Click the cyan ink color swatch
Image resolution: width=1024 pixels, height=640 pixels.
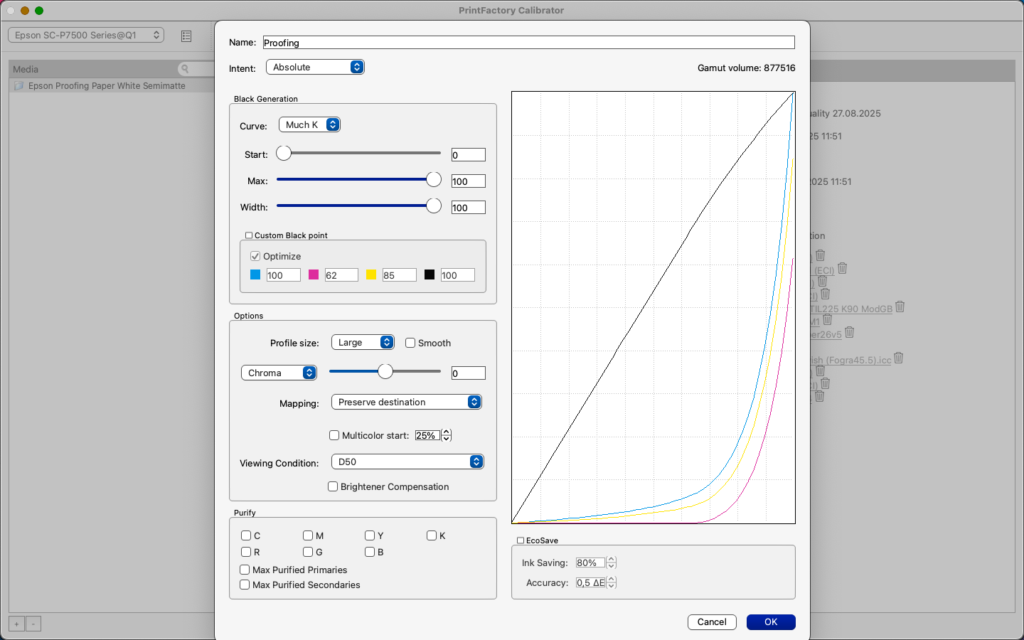tap(255, 275)
